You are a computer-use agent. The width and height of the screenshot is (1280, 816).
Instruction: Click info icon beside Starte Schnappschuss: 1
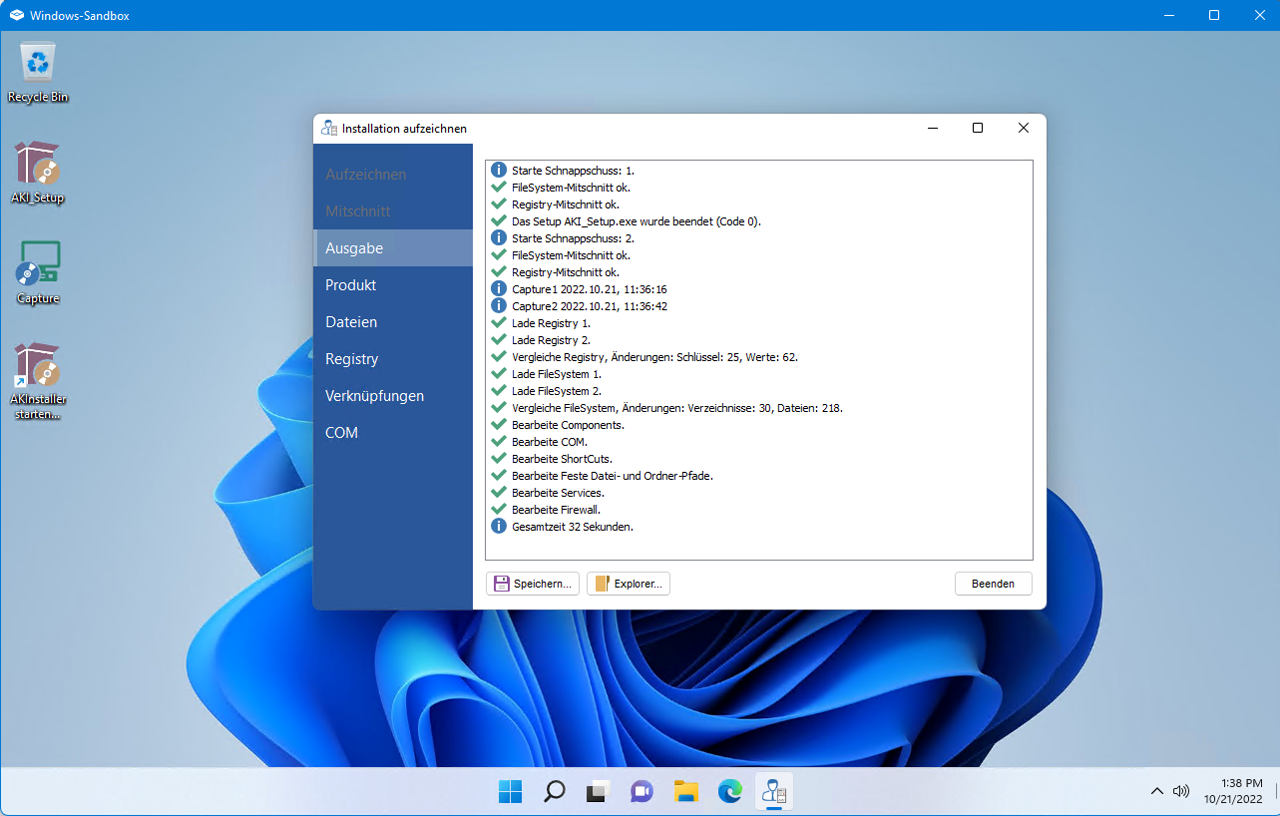pos(499,170)
